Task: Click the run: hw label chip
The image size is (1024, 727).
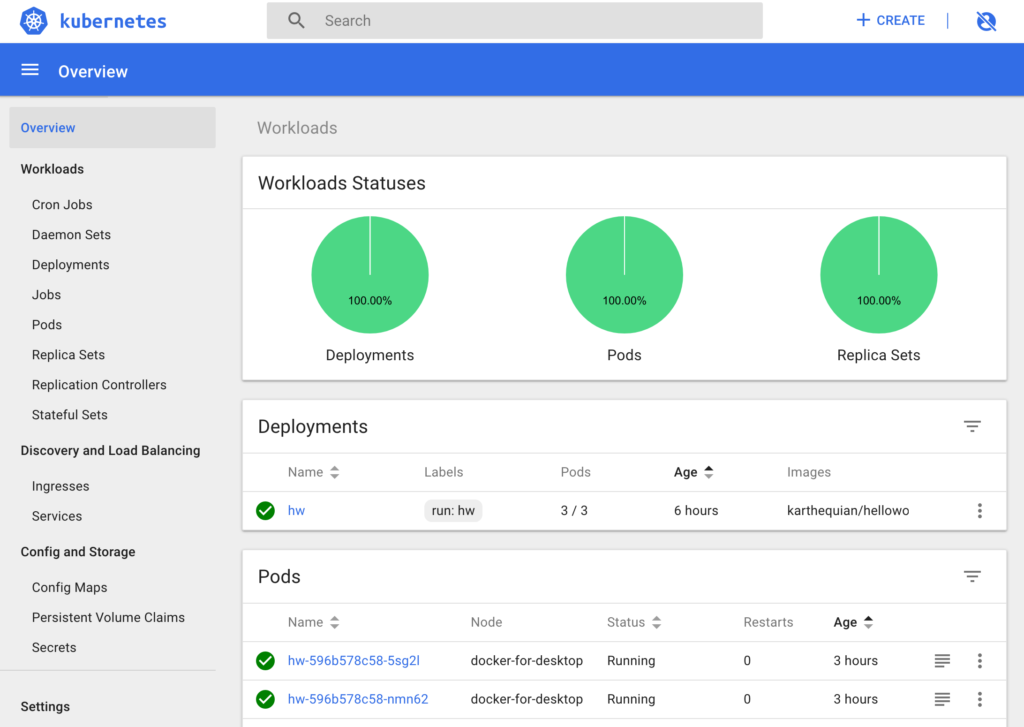Action: [453, 511]
